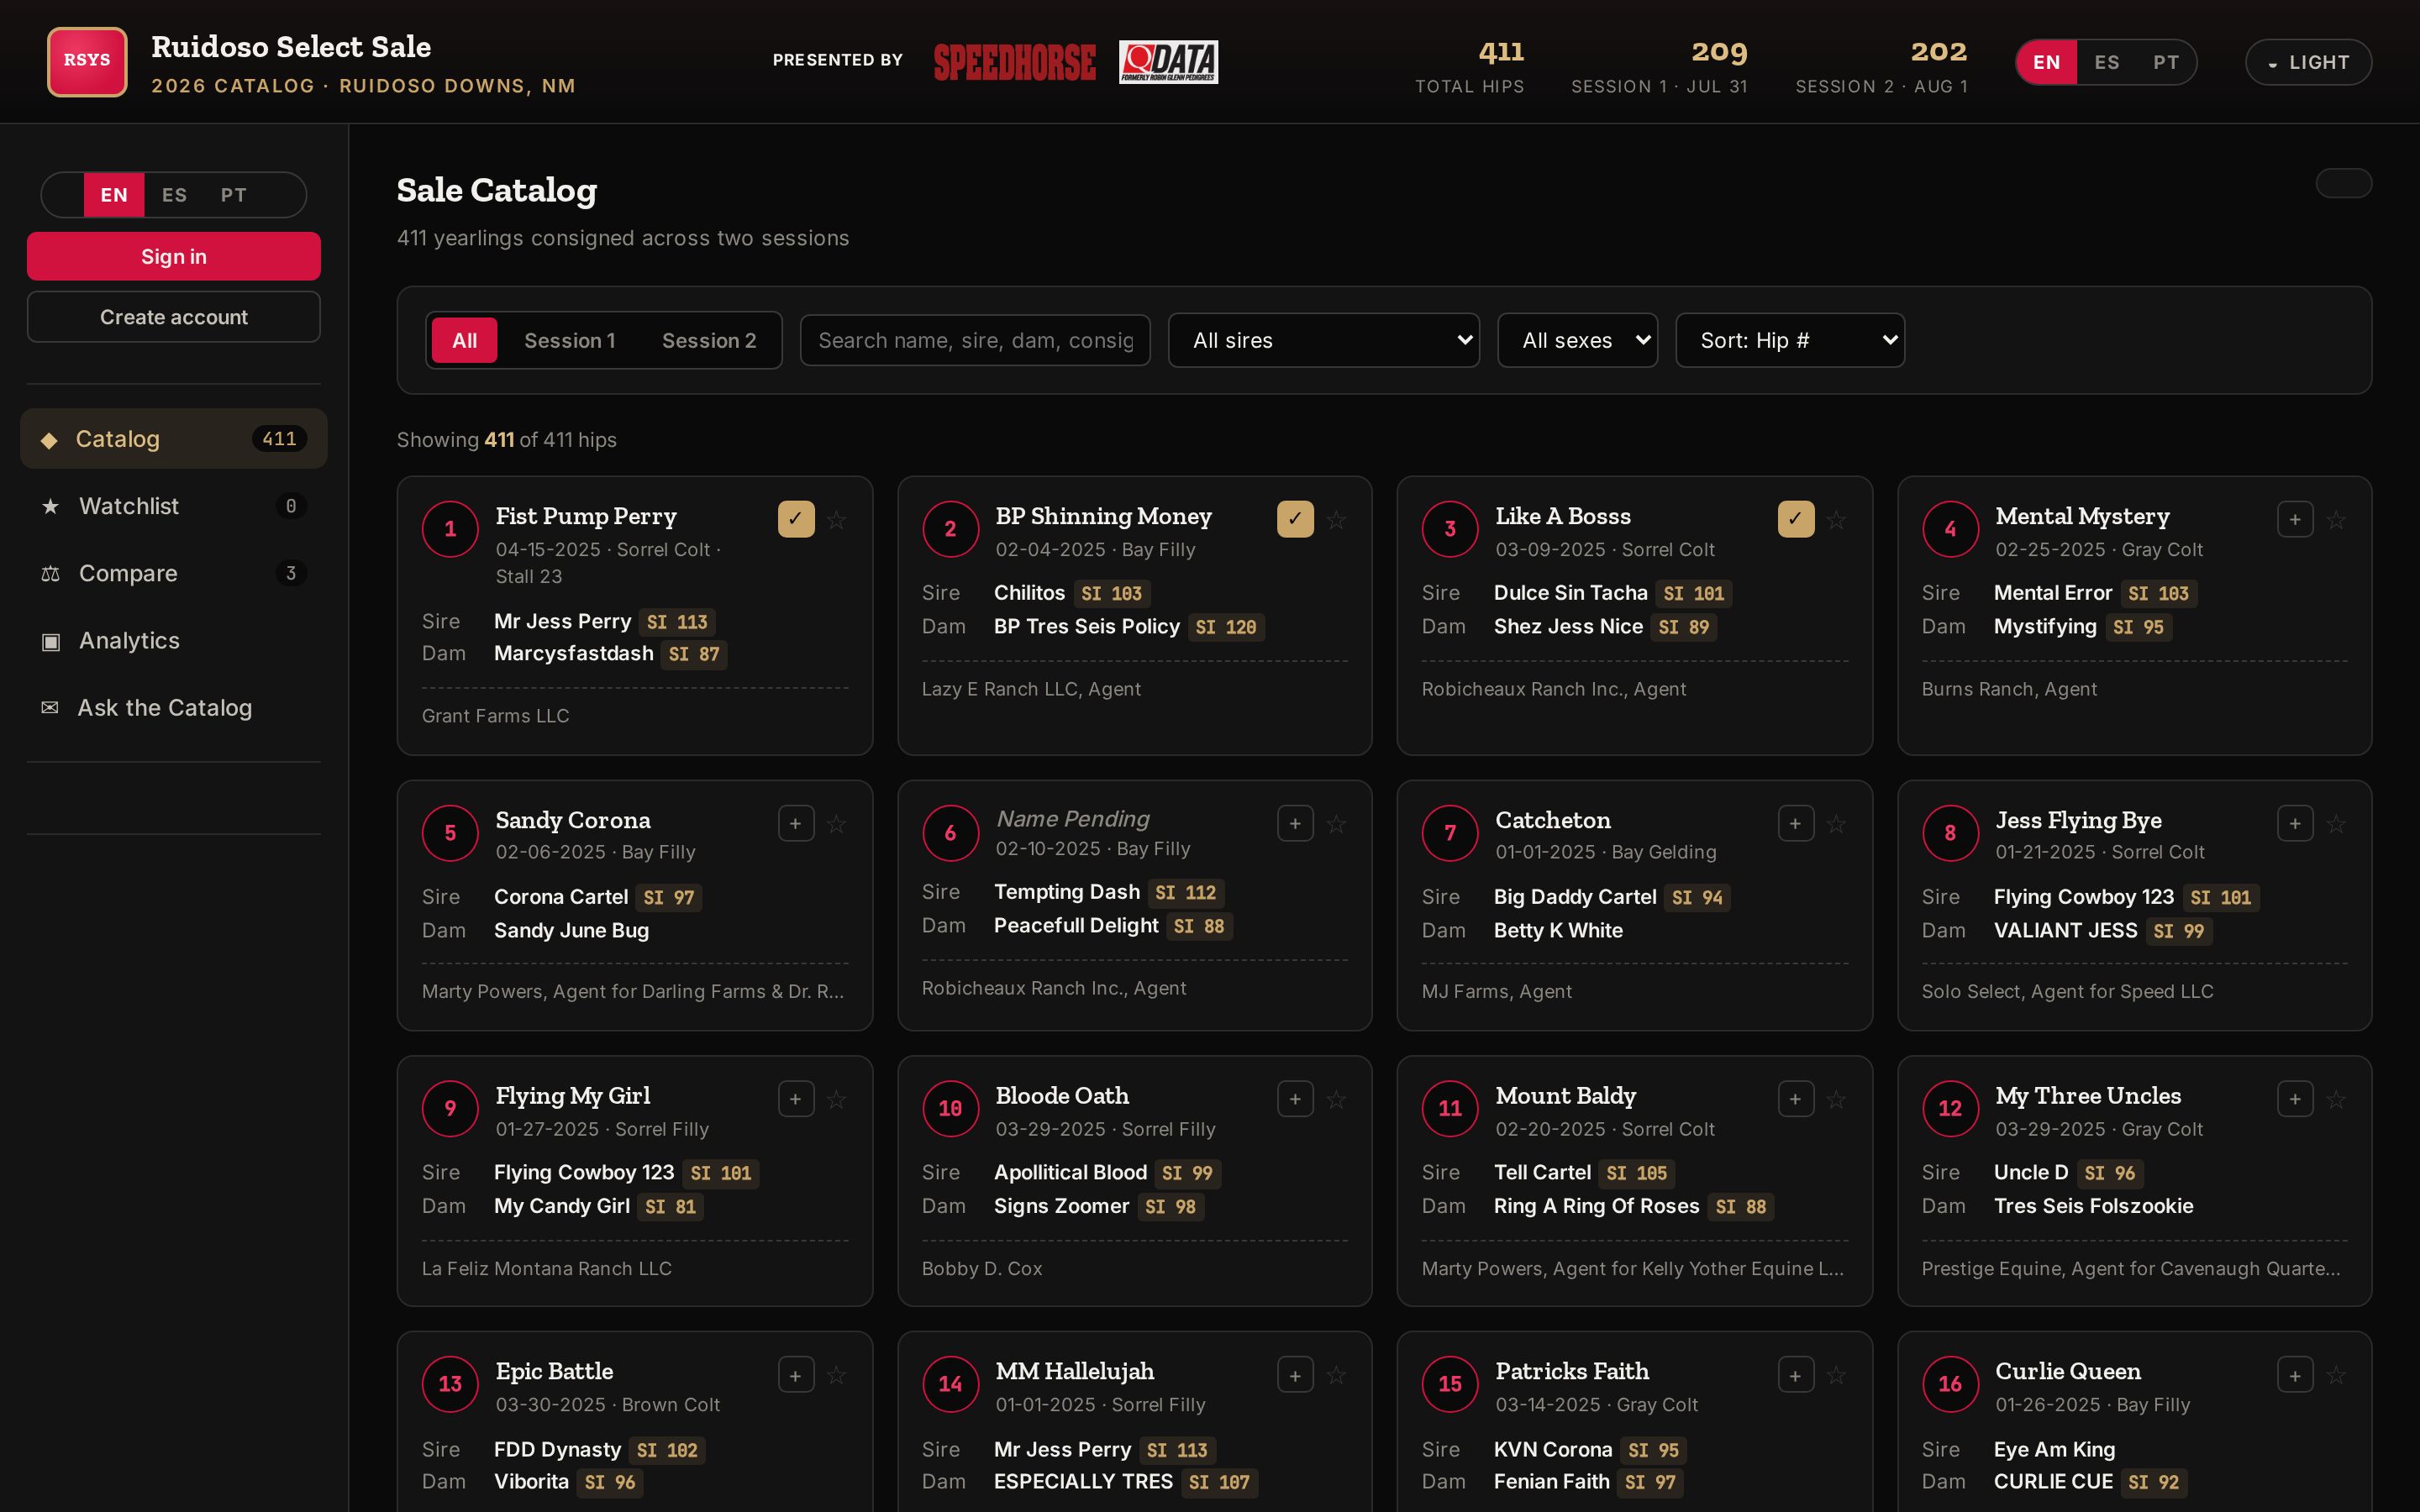This screenshot has width=2420, height=1512.
Task: Uncheck compare on Like A Bosss
Action: click(1796, 520)
